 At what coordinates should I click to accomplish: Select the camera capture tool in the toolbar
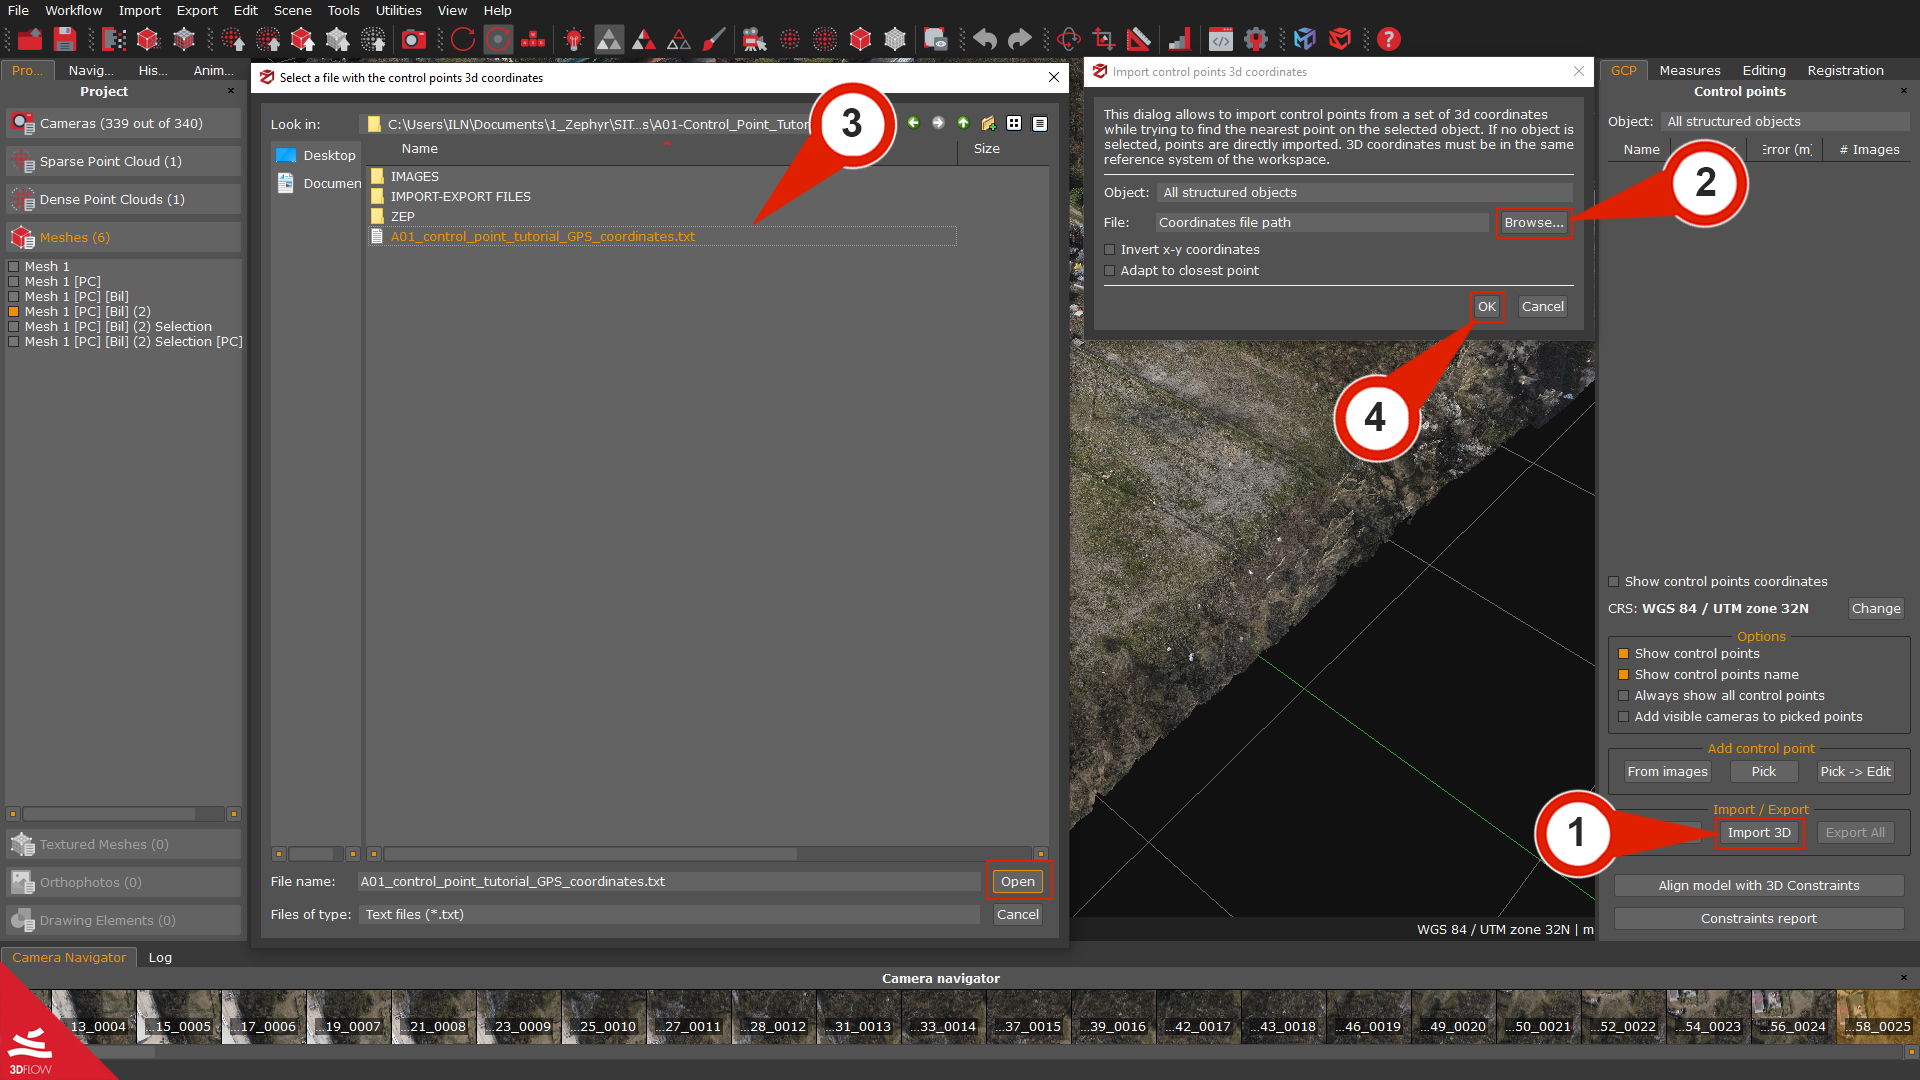(414, 39)
